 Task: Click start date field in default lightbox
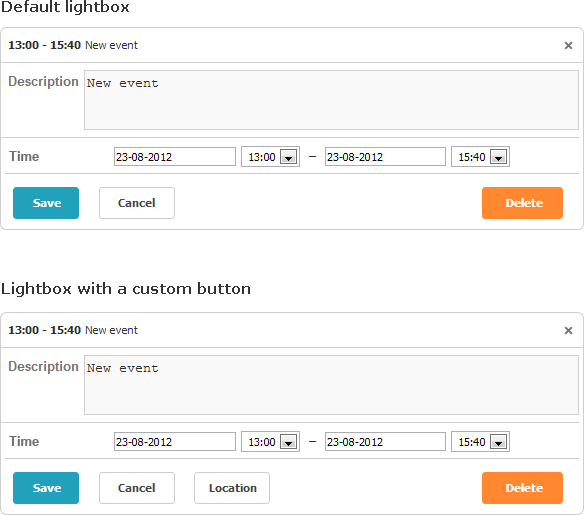coord(175,157)
